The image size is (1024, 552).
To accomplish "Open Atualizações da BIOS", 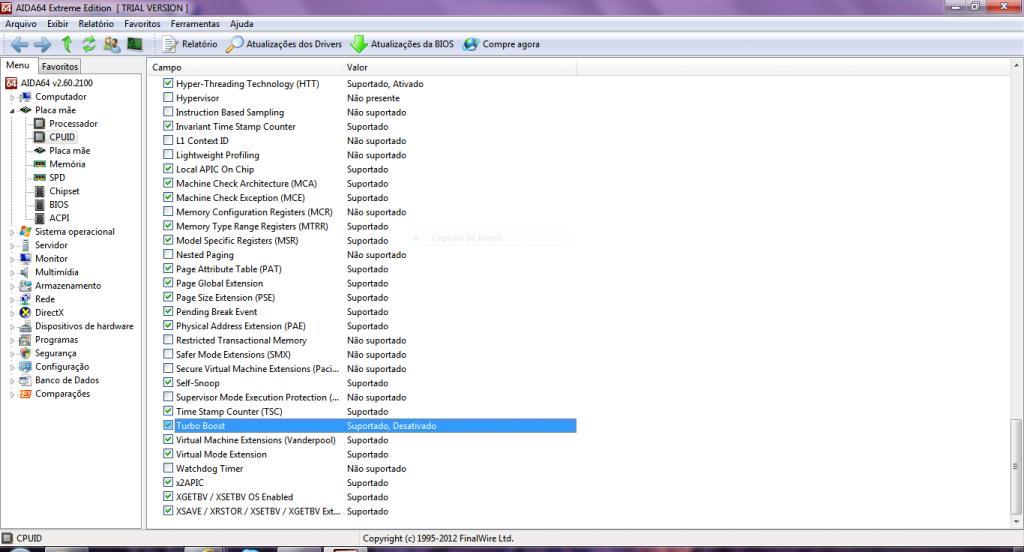I will coord(402,44).
